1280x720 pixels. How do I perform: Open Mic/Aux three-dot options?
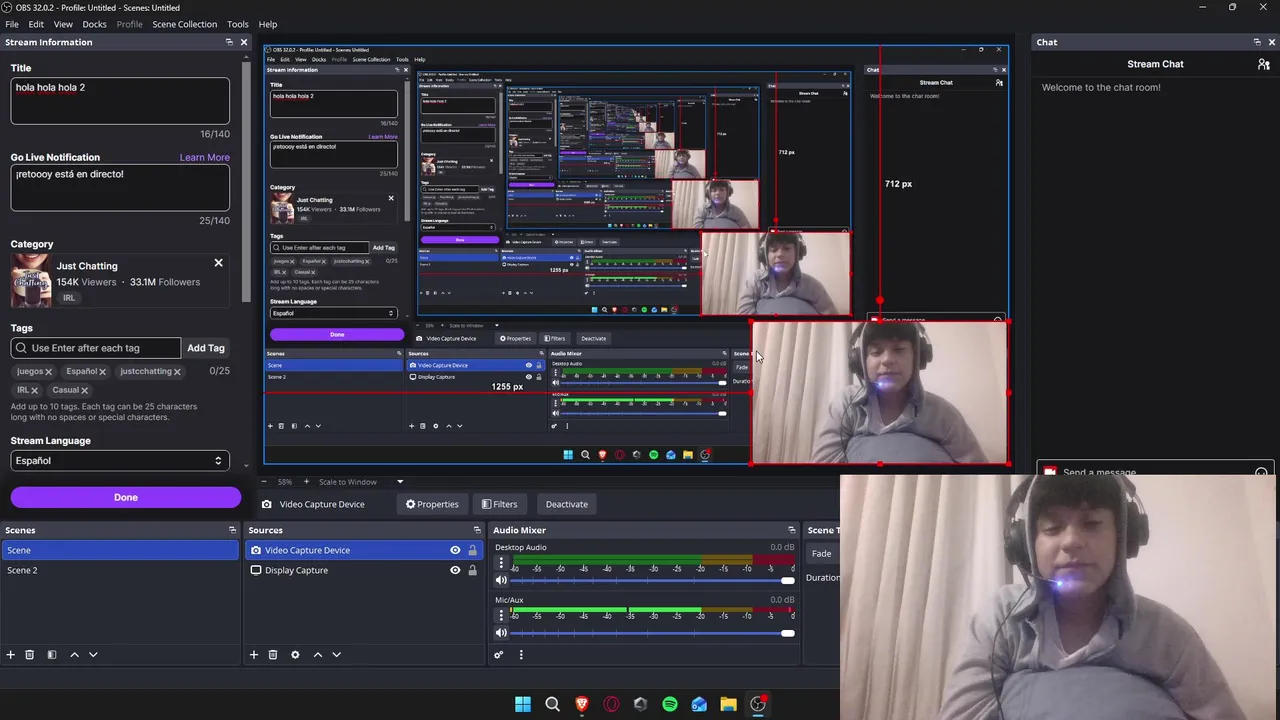(501, 615)
